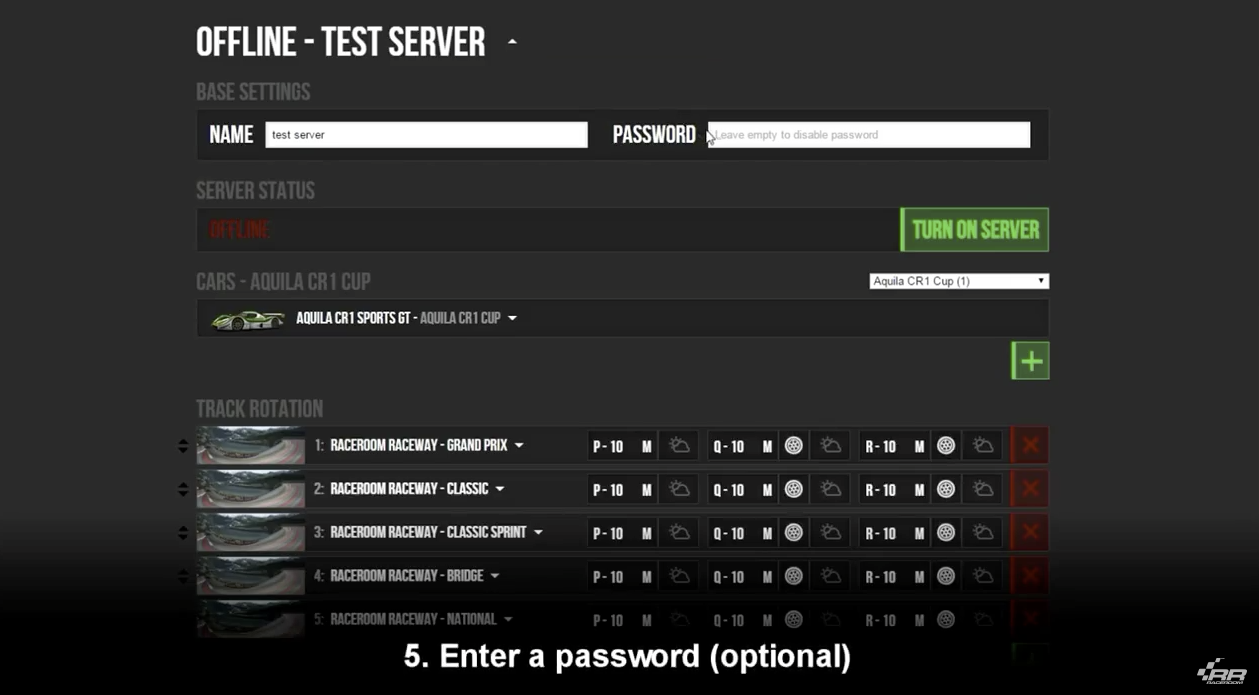The image size is (1259, 695).
Task: Set practice weather for Classic Sprint track
Action: tap(679, 533)
